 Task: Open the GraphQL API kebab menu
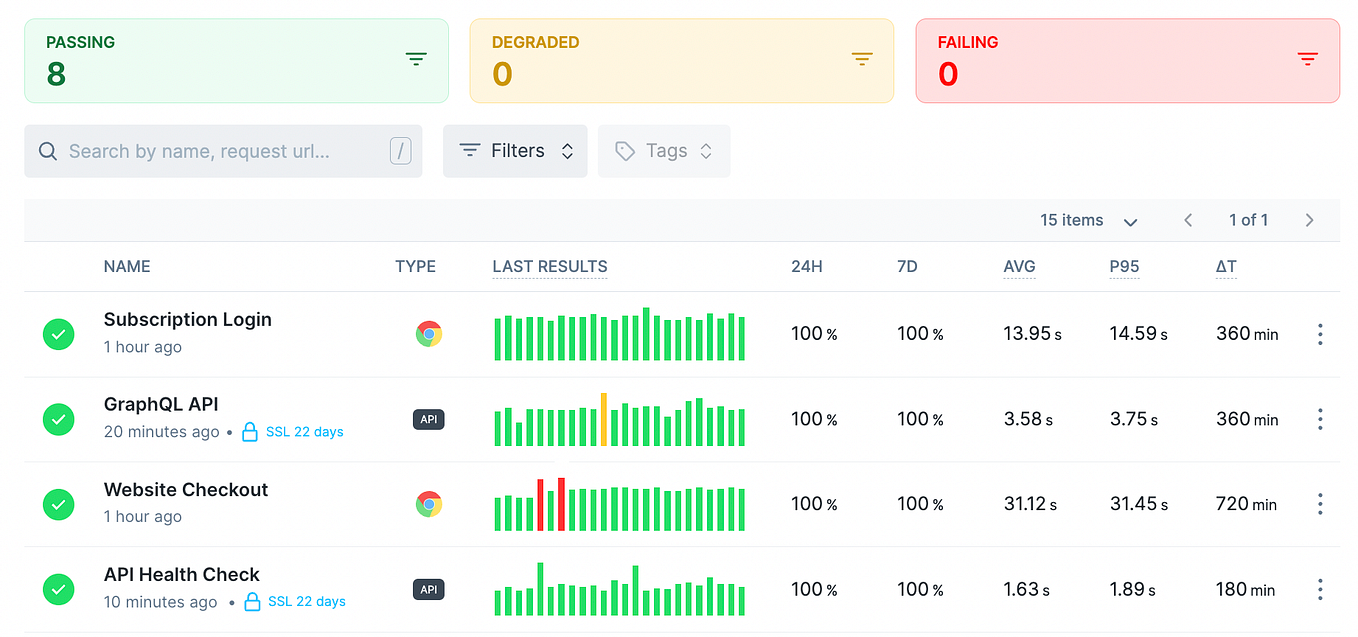(1320, 419)
